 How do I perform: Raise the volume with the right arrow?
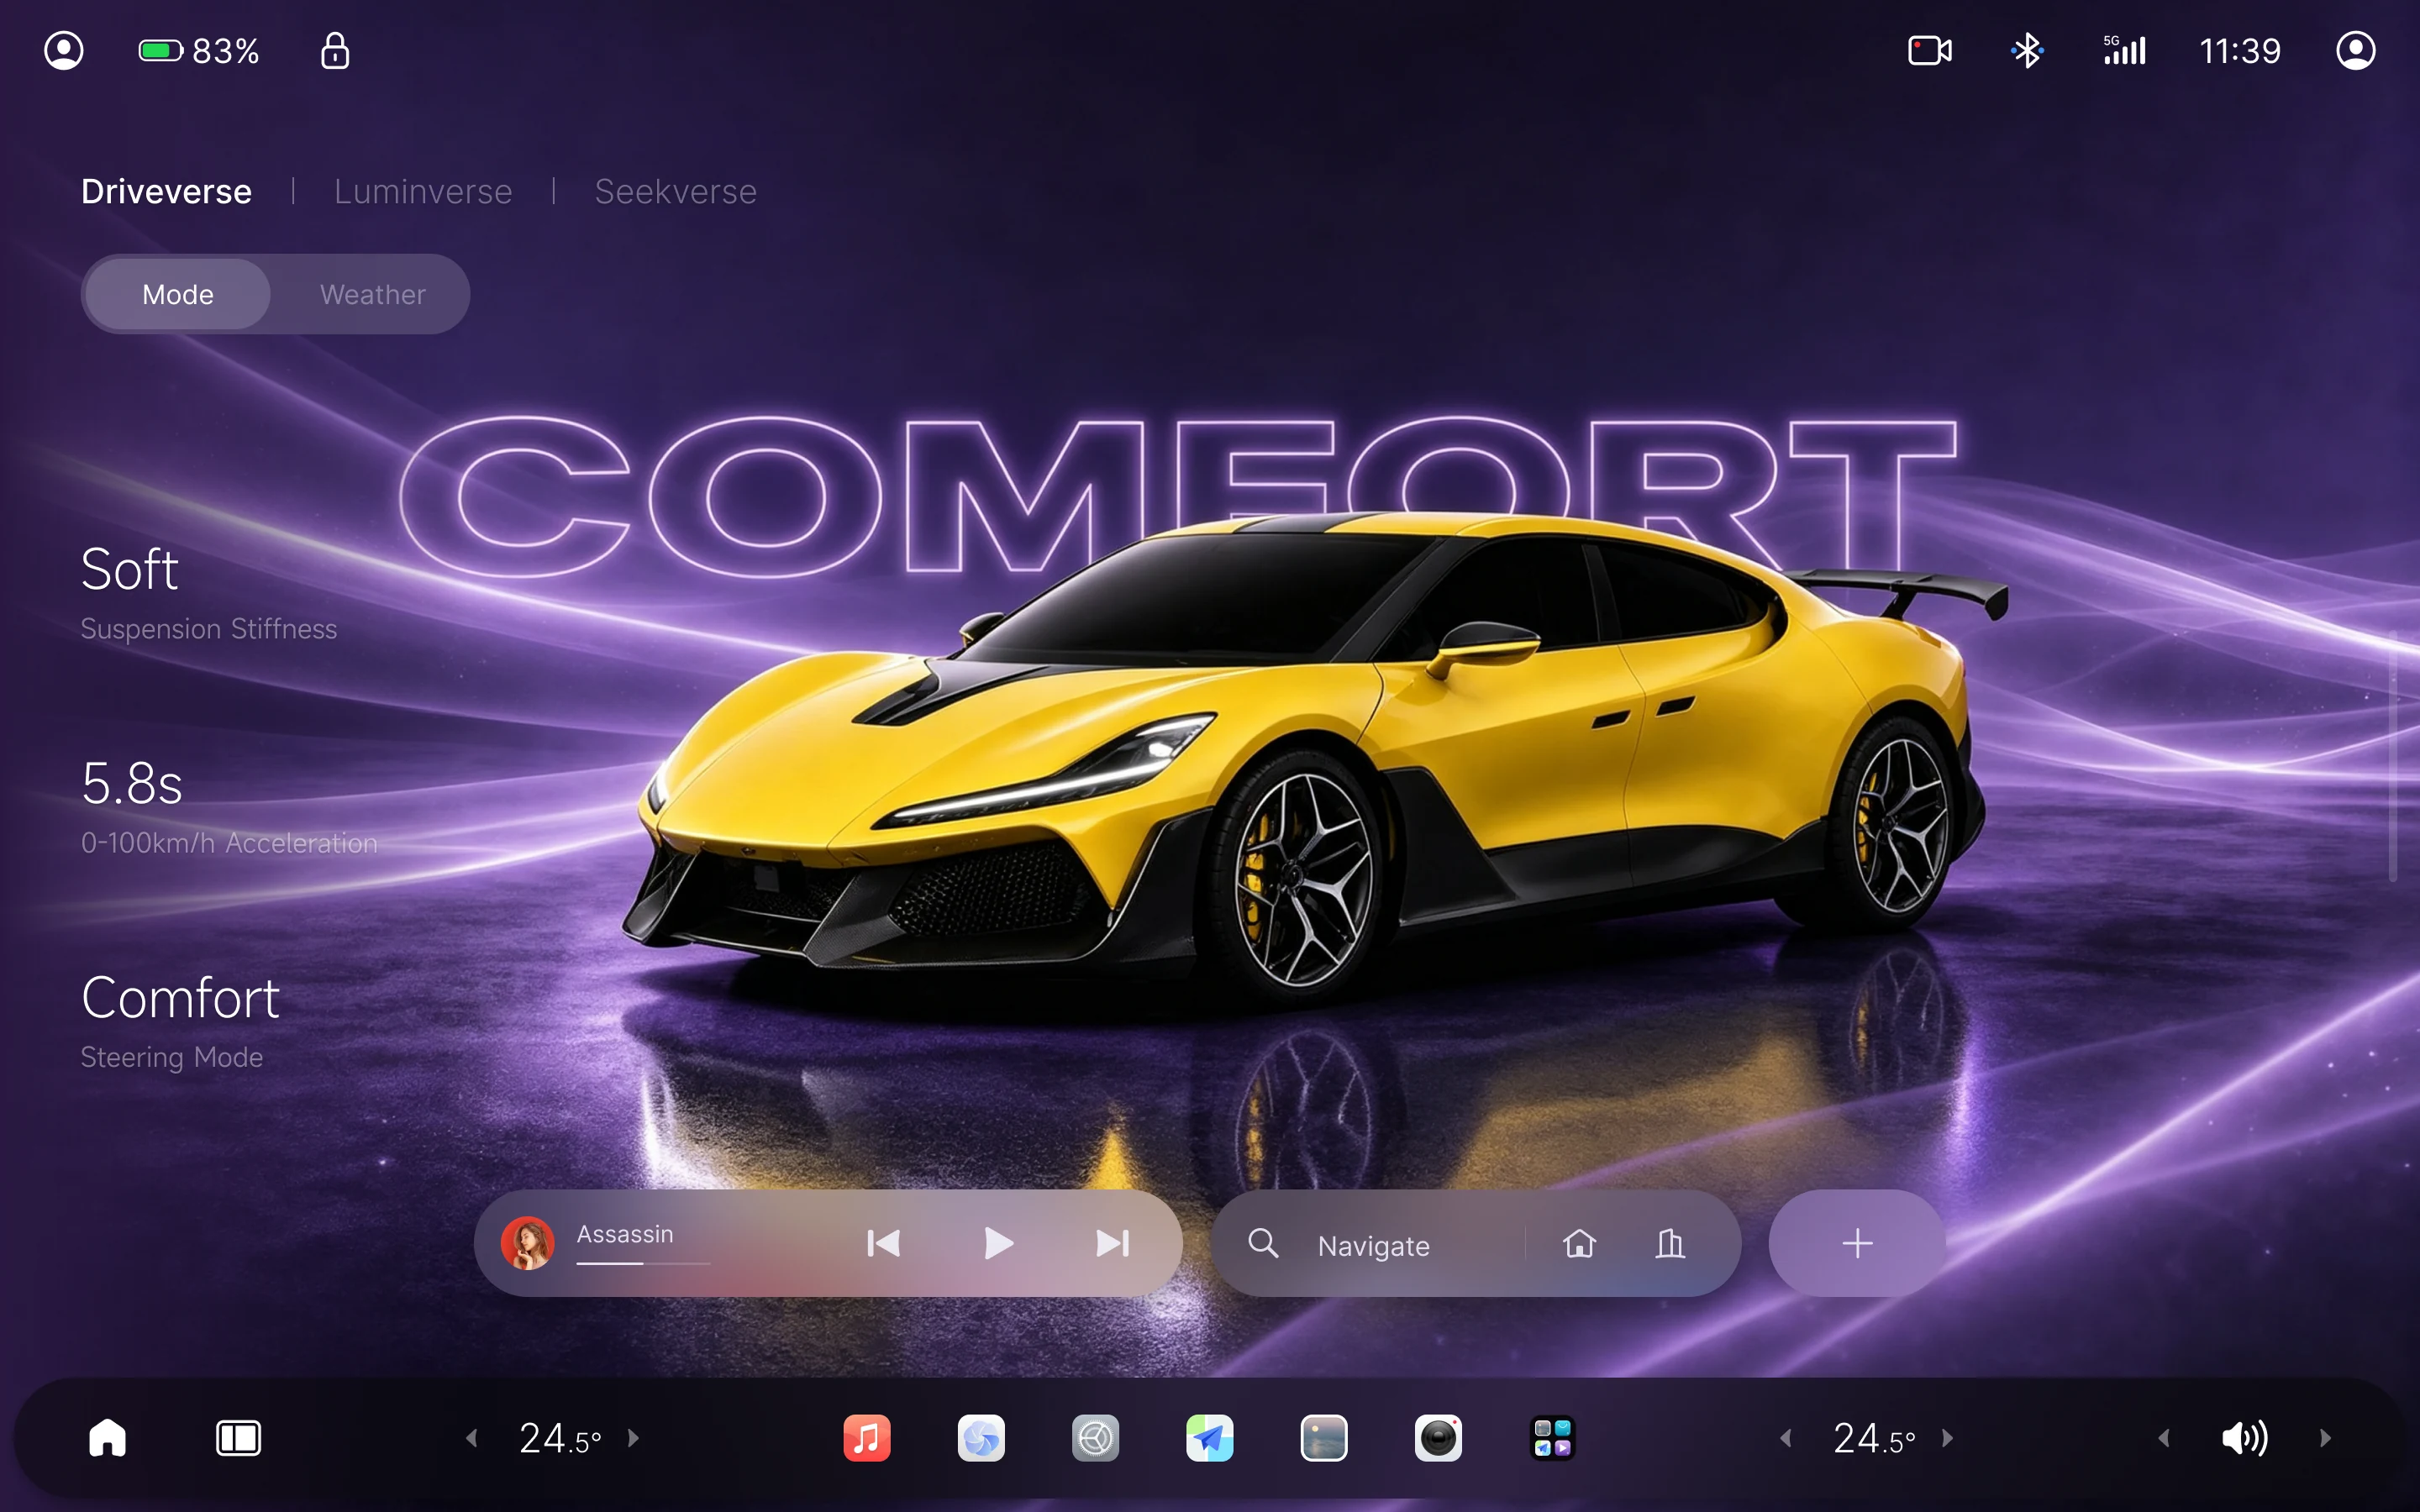pos(2324,1438)
